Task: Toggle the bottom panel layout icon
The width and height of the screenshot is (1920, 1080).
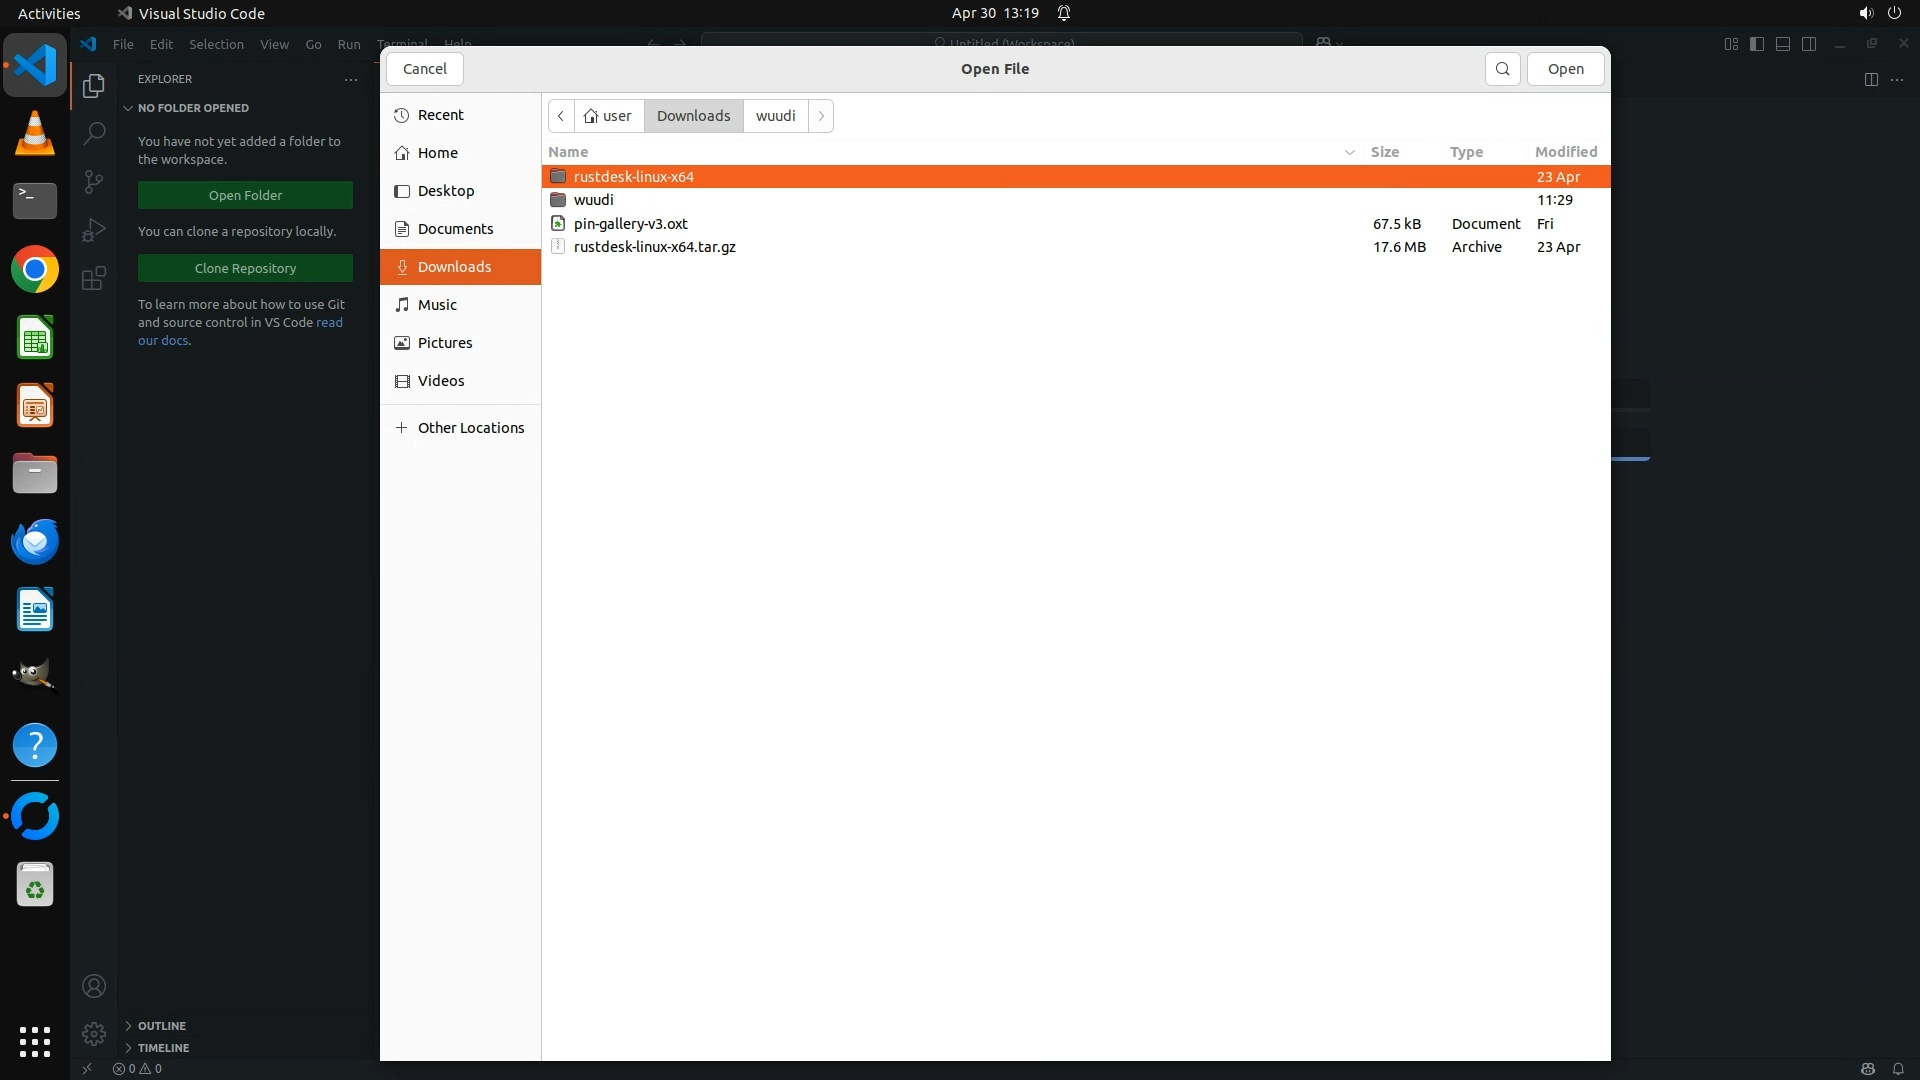Action: tap(1783, 44)
